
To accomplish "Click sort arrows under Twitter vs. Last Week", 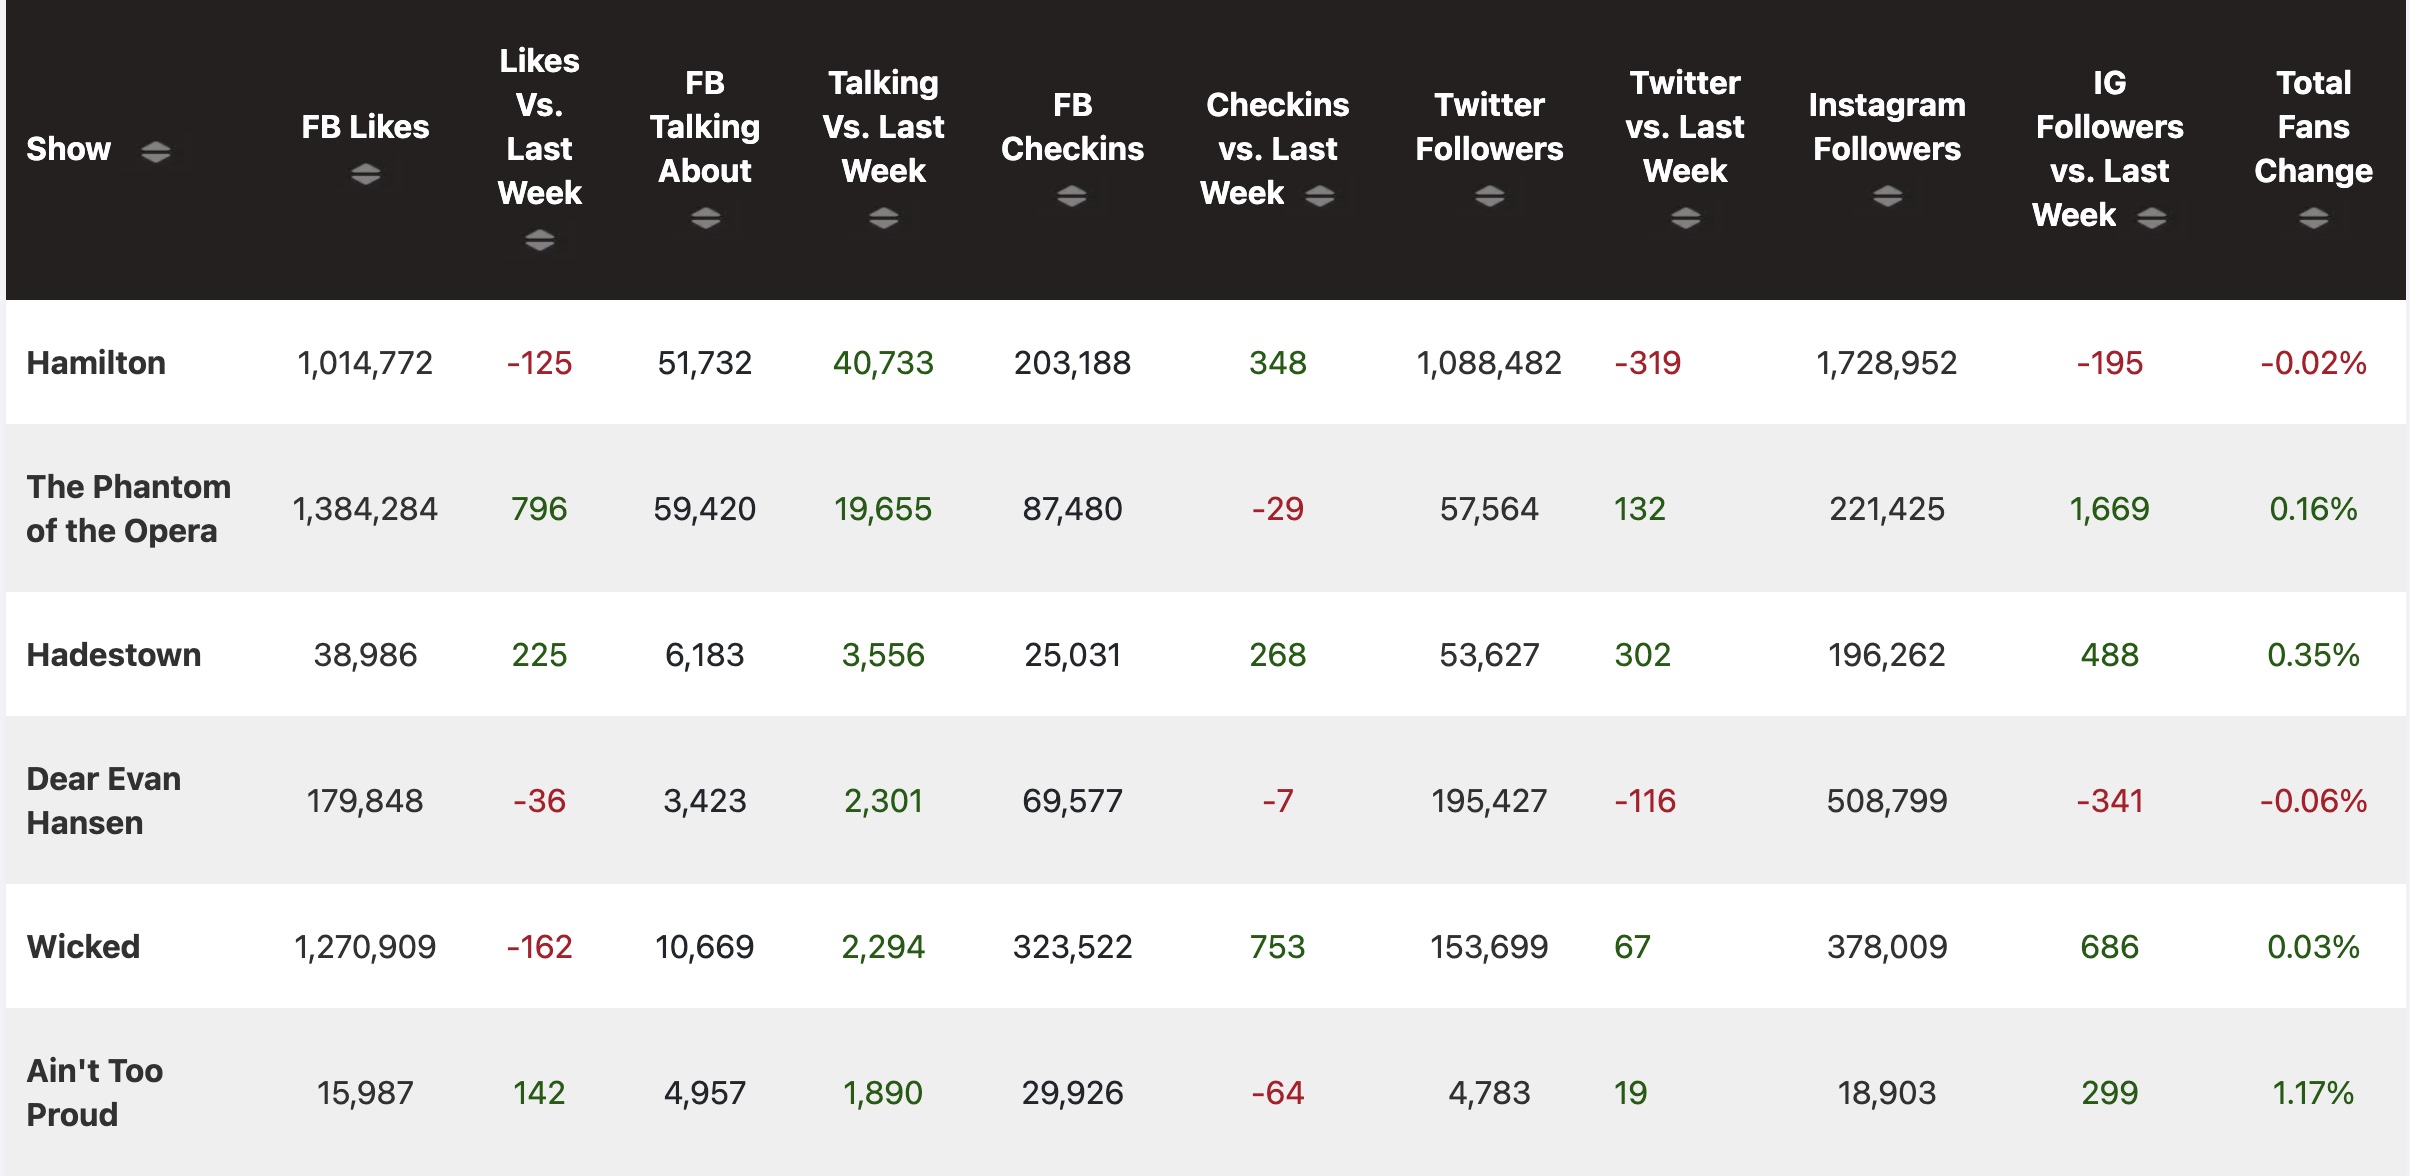I will click(1685, 218).
